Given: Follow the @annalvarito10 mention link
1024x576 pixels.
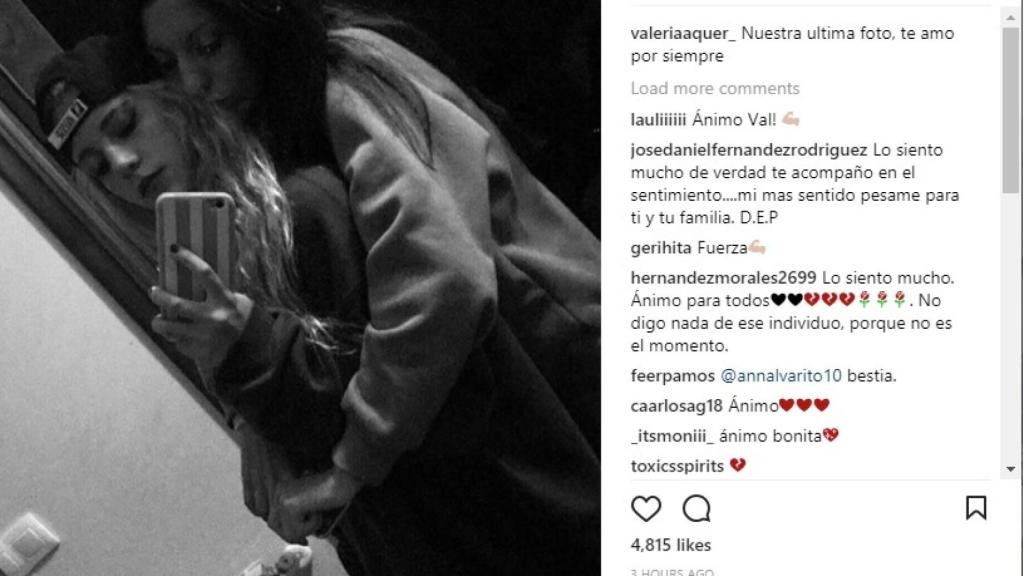Looking at the screenshot, I should [x=781, y=376].
